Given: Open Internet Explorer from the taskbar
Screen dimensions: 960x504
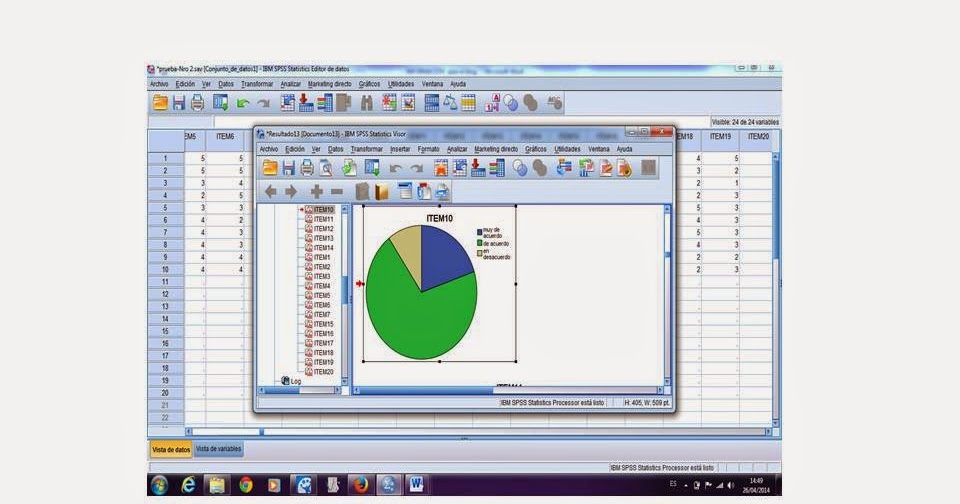Looking at the screenshot, I should [x=188, y=486].
